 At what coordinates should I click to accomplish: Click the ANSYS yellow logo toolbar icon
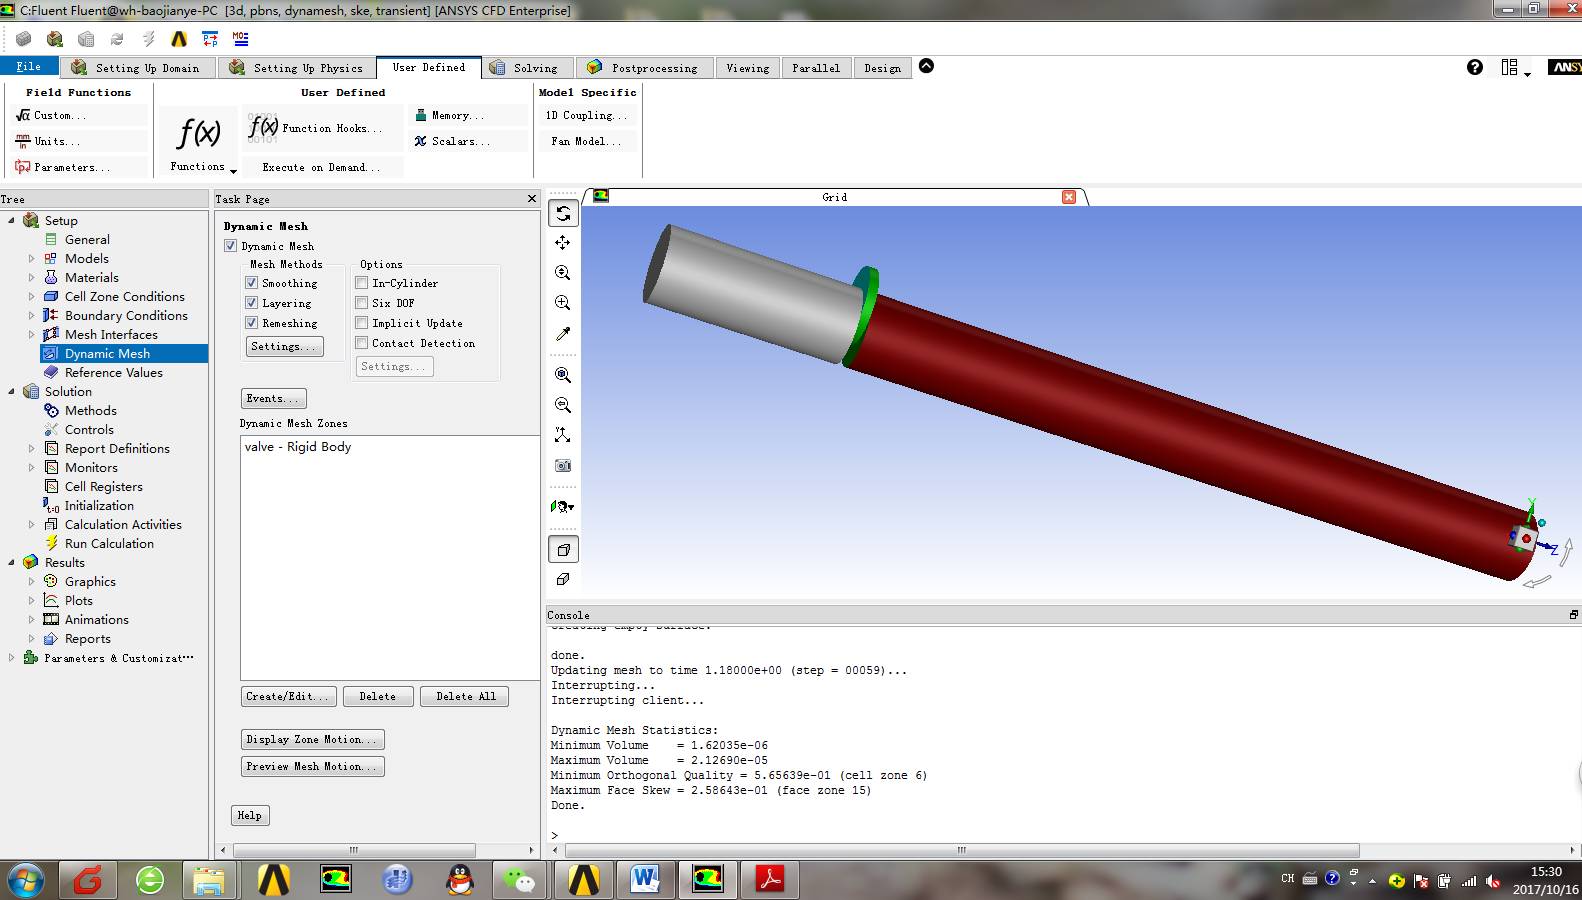(x=179, y=39)
